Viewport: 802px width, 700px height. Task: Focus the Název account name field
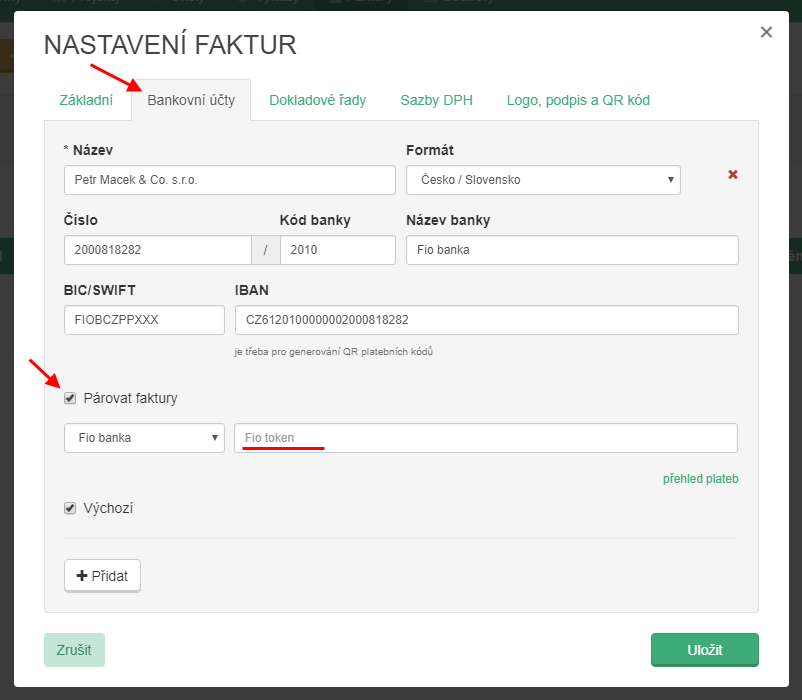tap(229, 180)
